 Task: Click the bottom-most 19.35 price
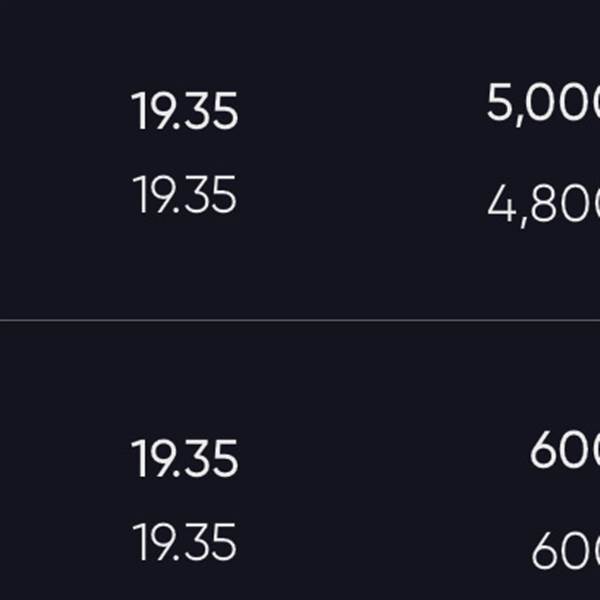click(x=184, y=542)
